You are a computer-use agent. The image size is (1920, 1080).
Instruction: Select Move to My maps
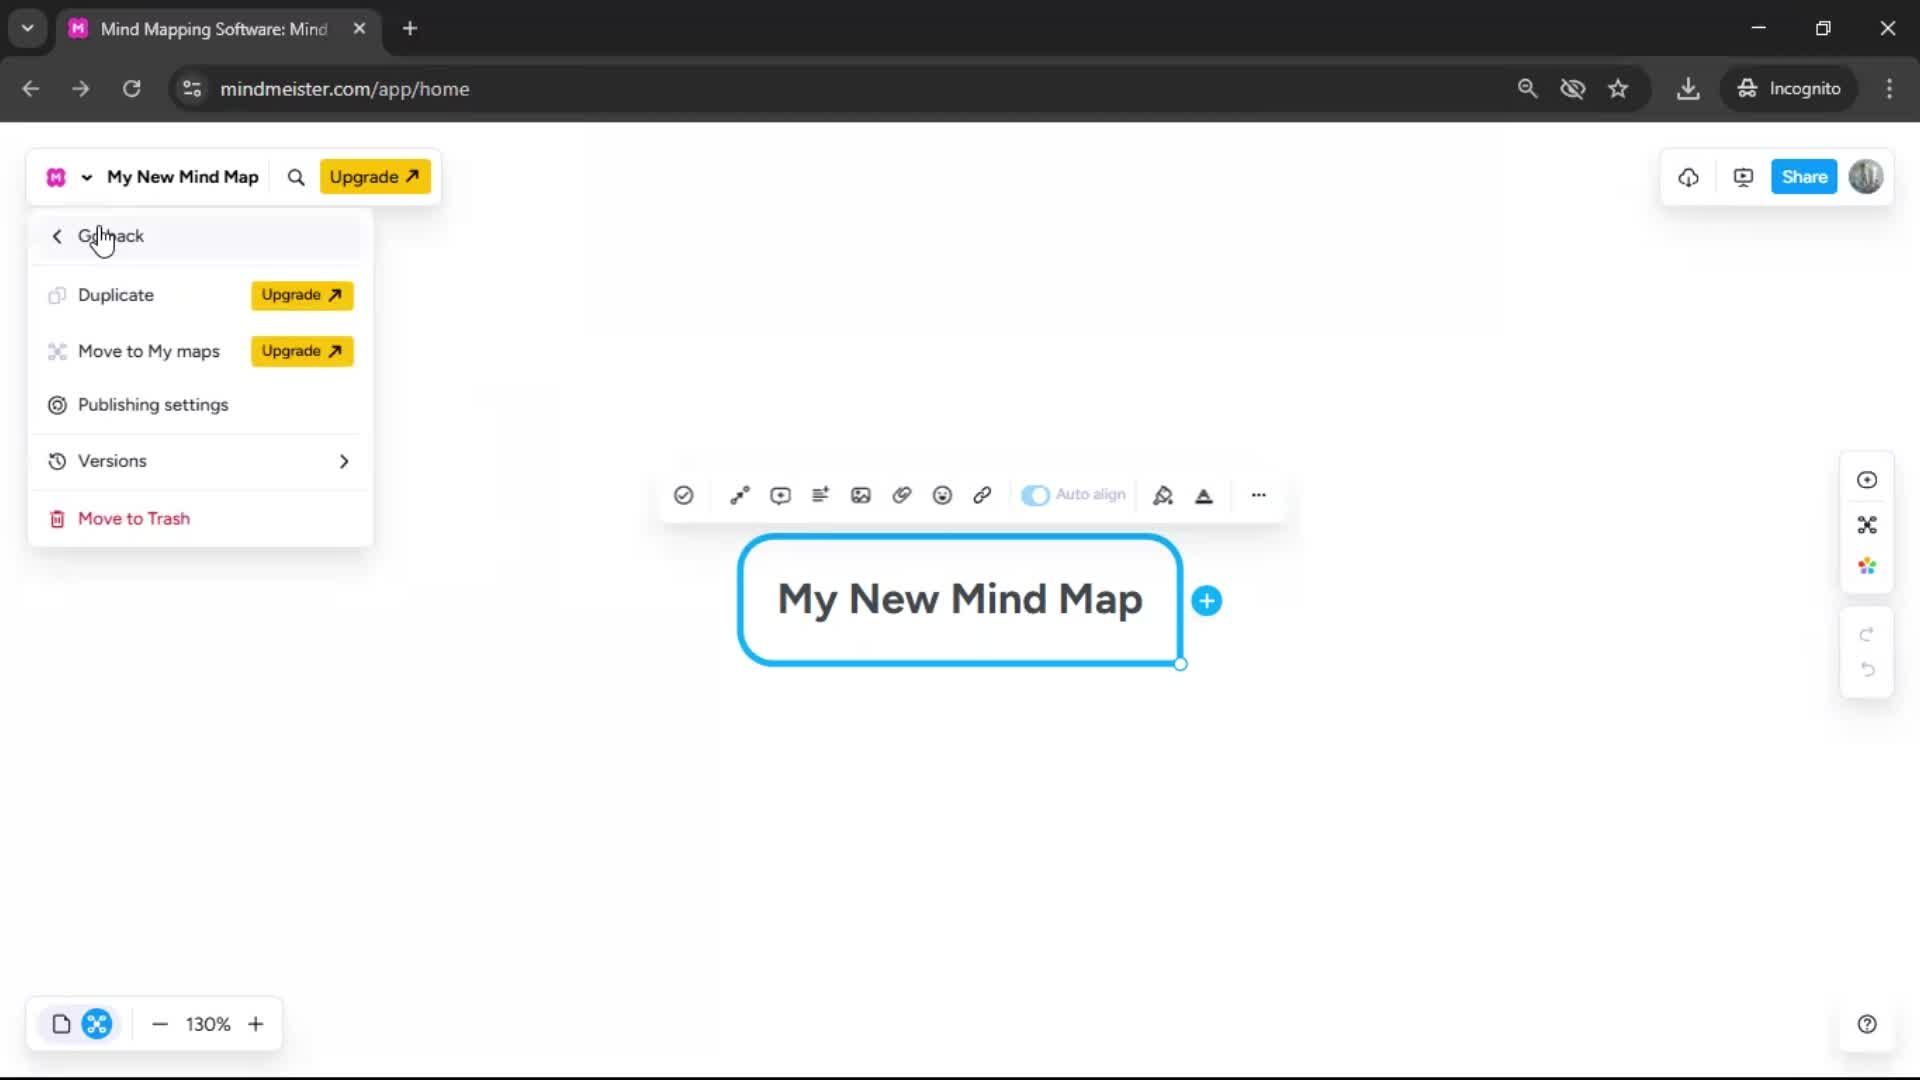149,352
